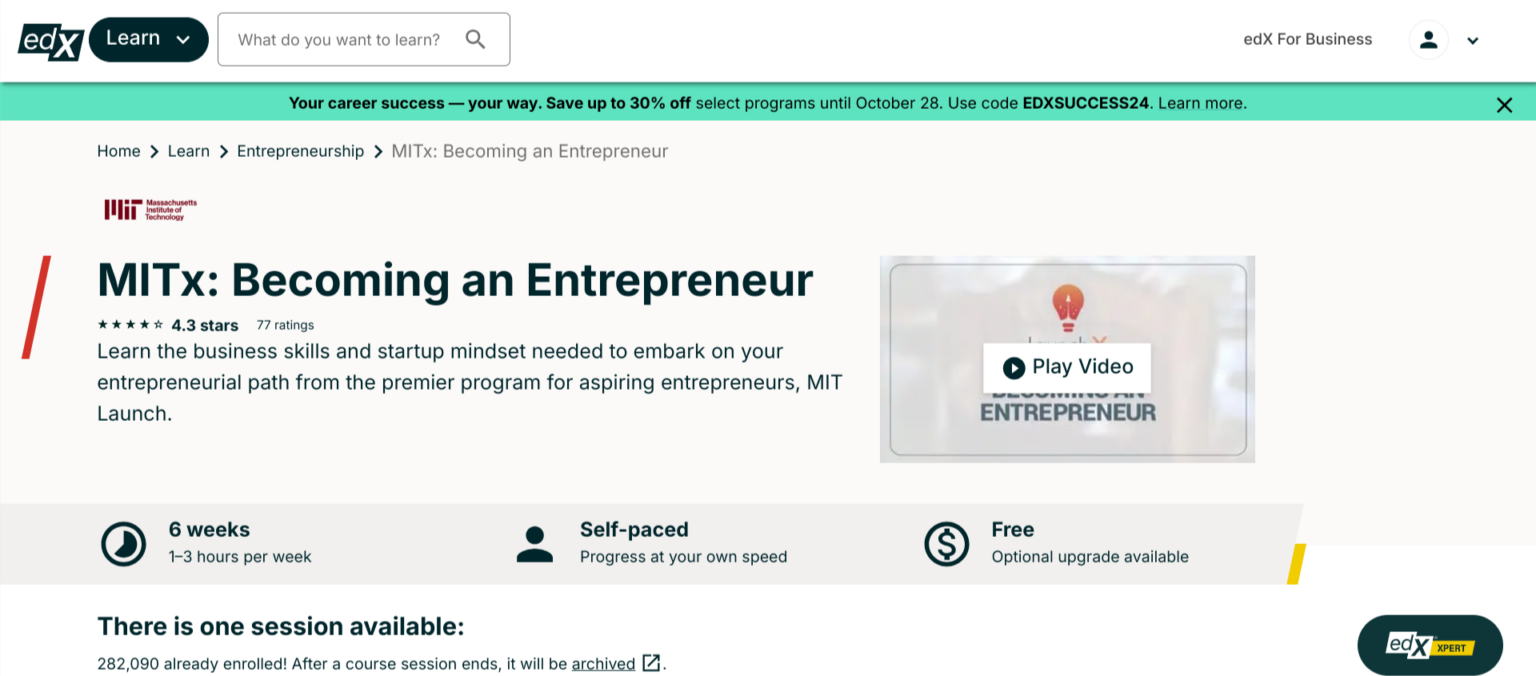Click the dollar sign icon next to Free
This screenshot has height=676, width=1536.
coord(946,542)
